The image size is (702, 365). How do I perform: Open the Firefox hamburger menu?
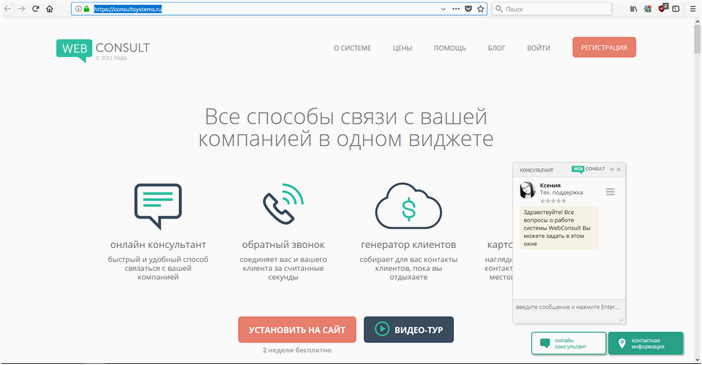click(x=693, y=9)
